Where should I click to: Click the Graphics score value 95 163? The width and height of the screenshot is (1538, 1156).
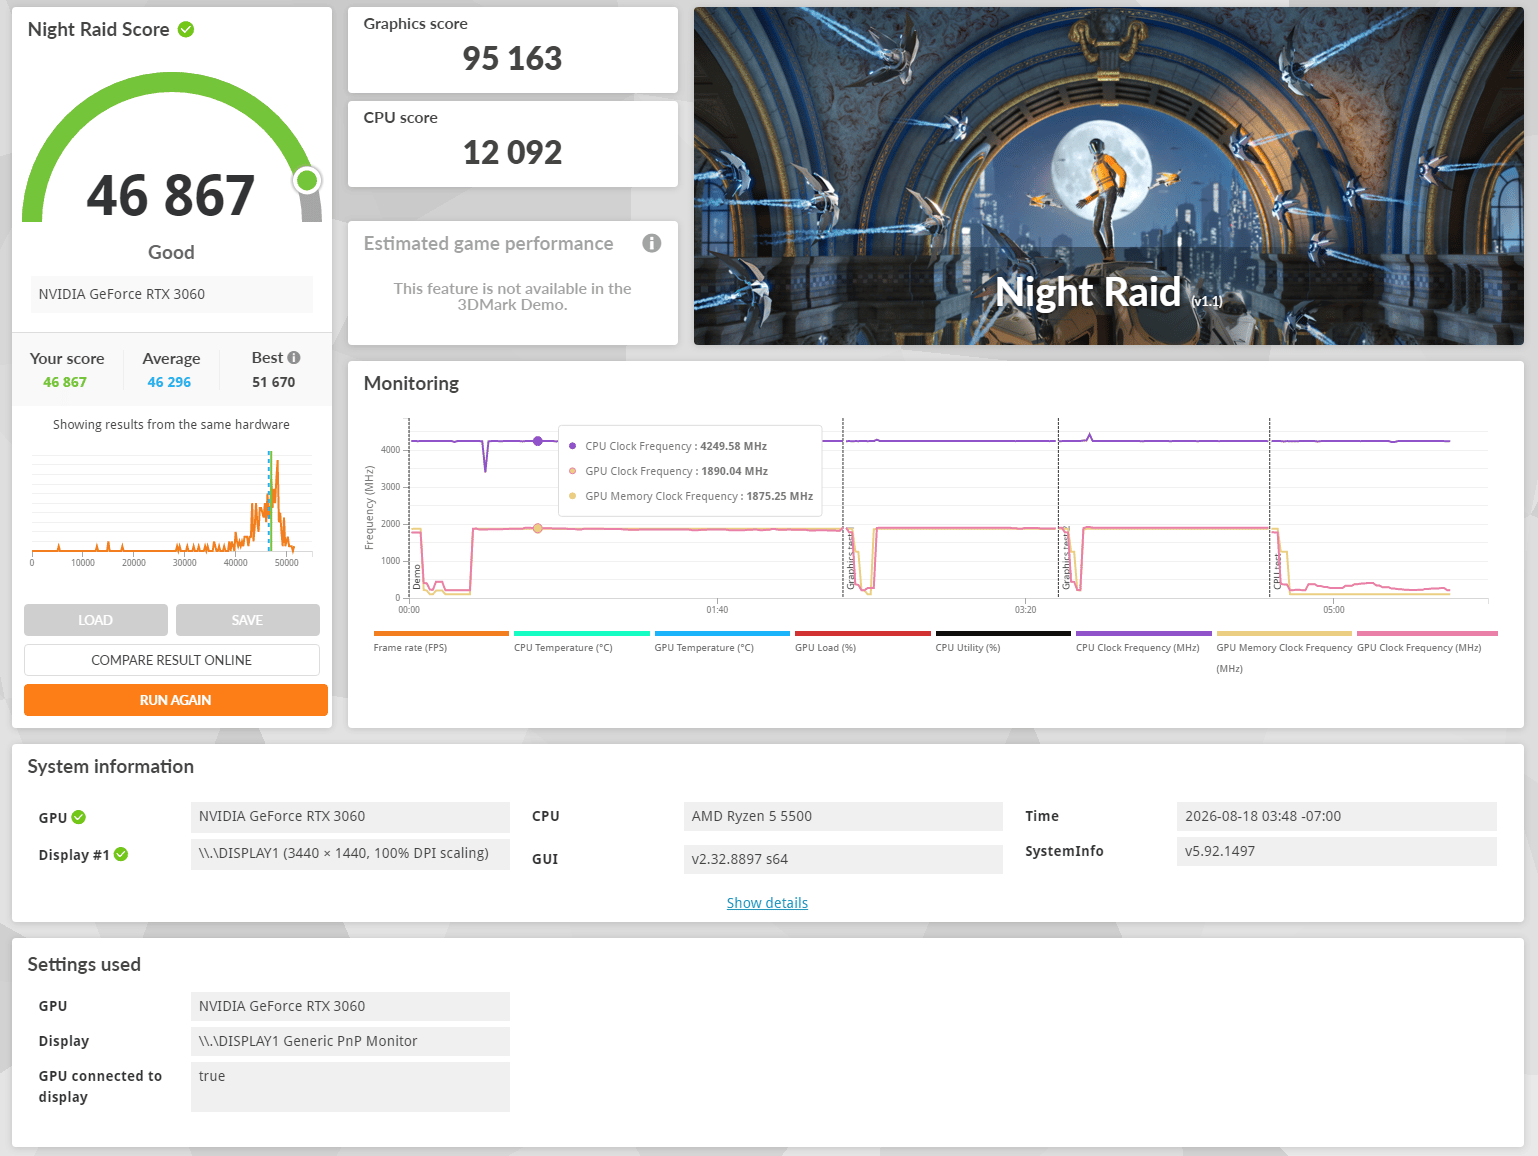tap(512, 58)
